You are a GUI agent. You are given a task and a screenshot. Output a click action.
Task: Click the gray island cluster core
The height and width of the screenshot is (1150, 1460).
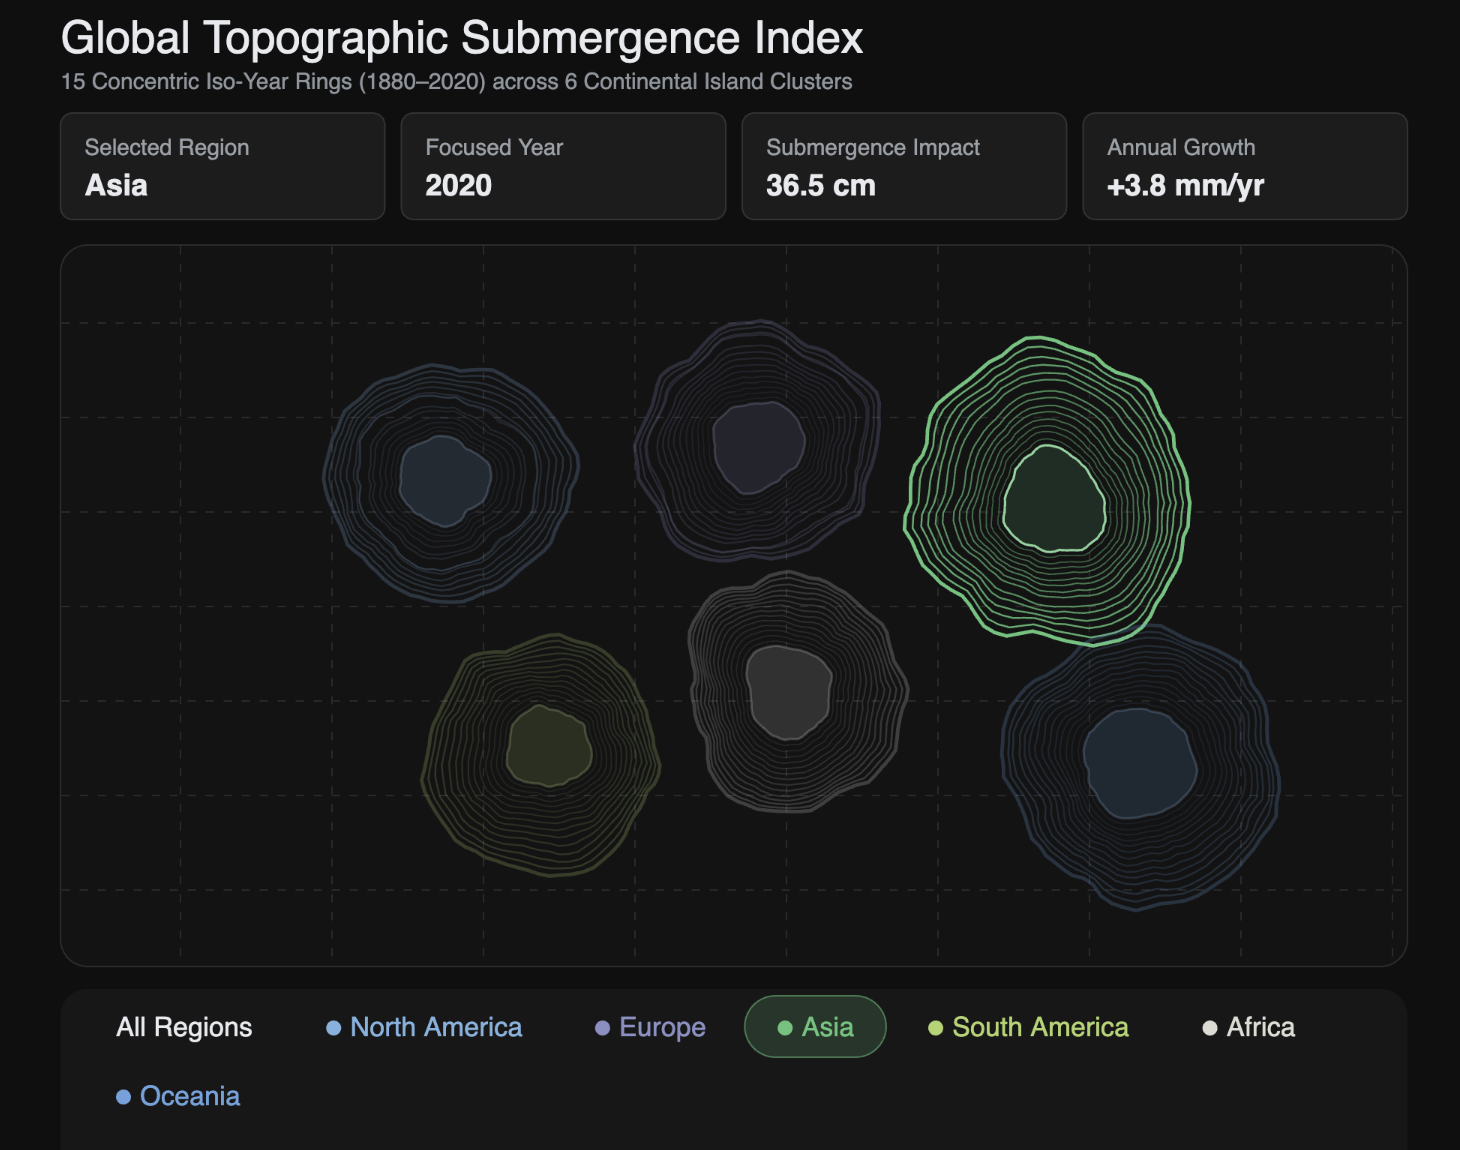coord(789,692)
